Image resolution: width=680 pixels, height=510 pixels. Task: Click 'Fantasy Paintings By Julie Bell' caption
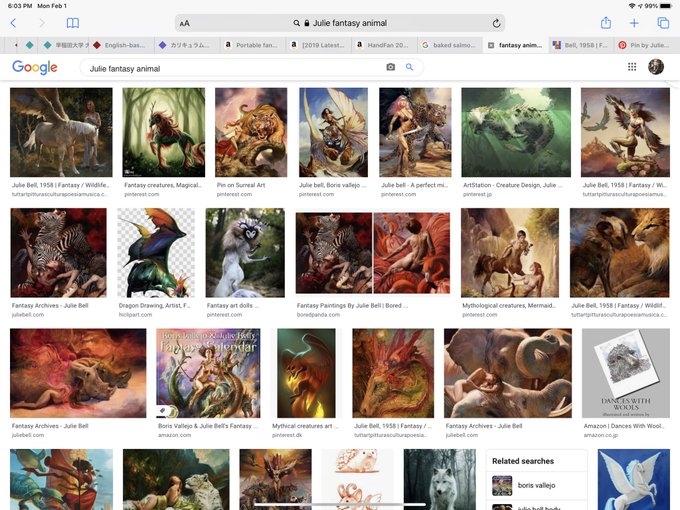click(x=352, y=306)
